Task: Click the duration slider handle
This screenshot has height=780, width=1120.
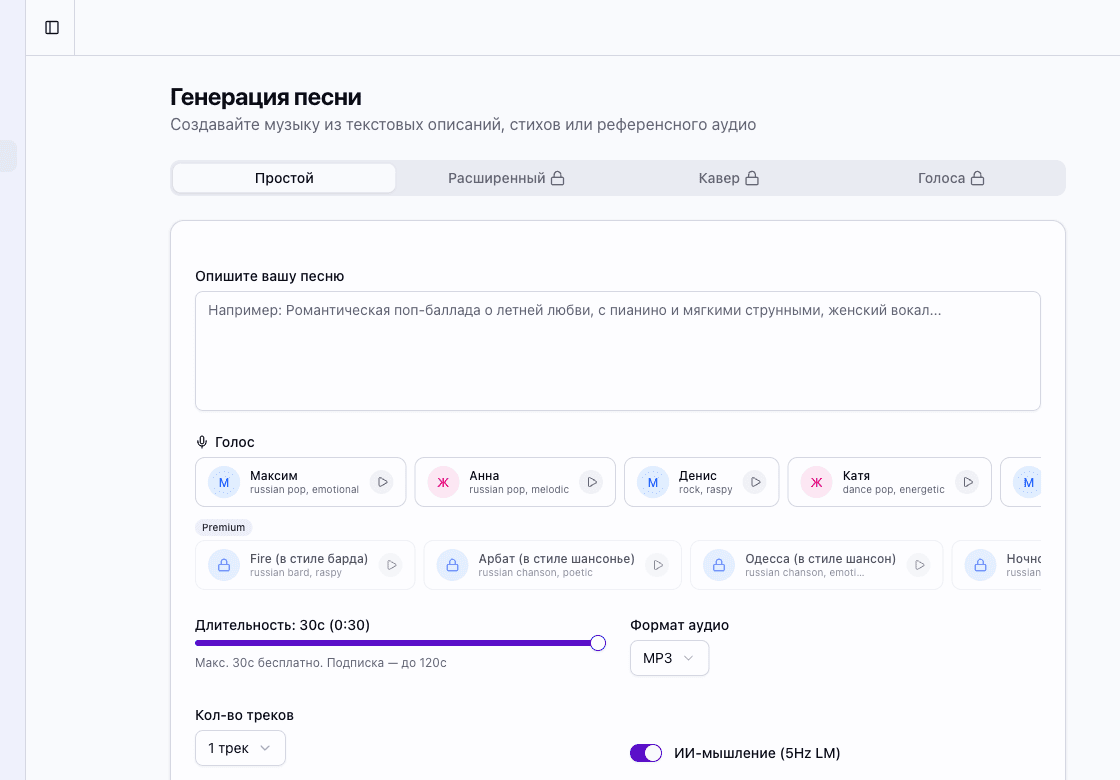Action: coord(598,643)
